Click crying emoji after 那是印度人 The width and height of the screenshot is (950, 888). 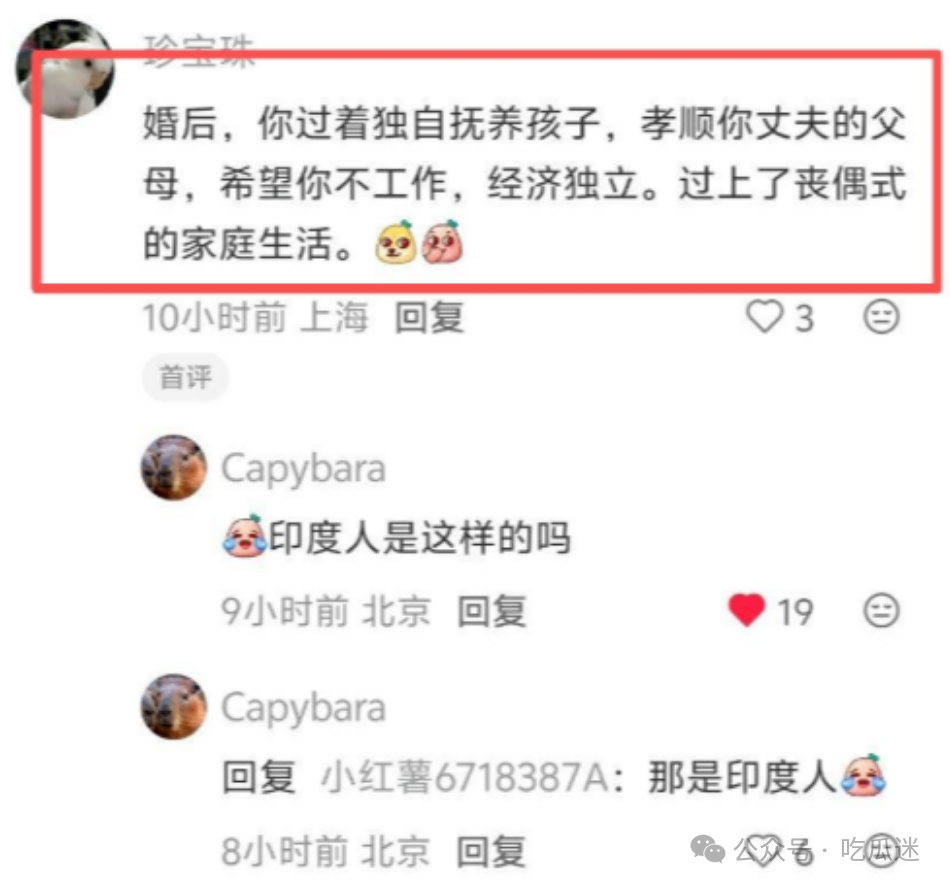tap(863, 775)
